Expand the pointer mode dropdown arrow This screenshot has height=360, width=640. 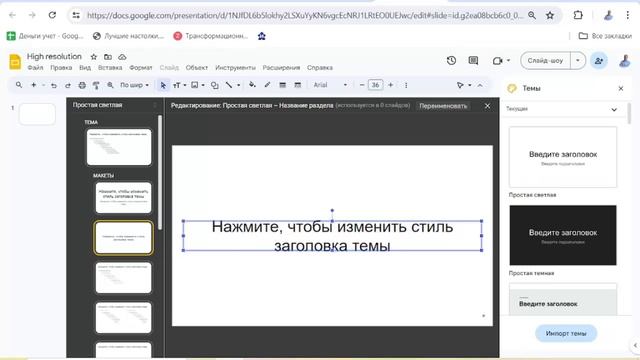tap(469, 85)
